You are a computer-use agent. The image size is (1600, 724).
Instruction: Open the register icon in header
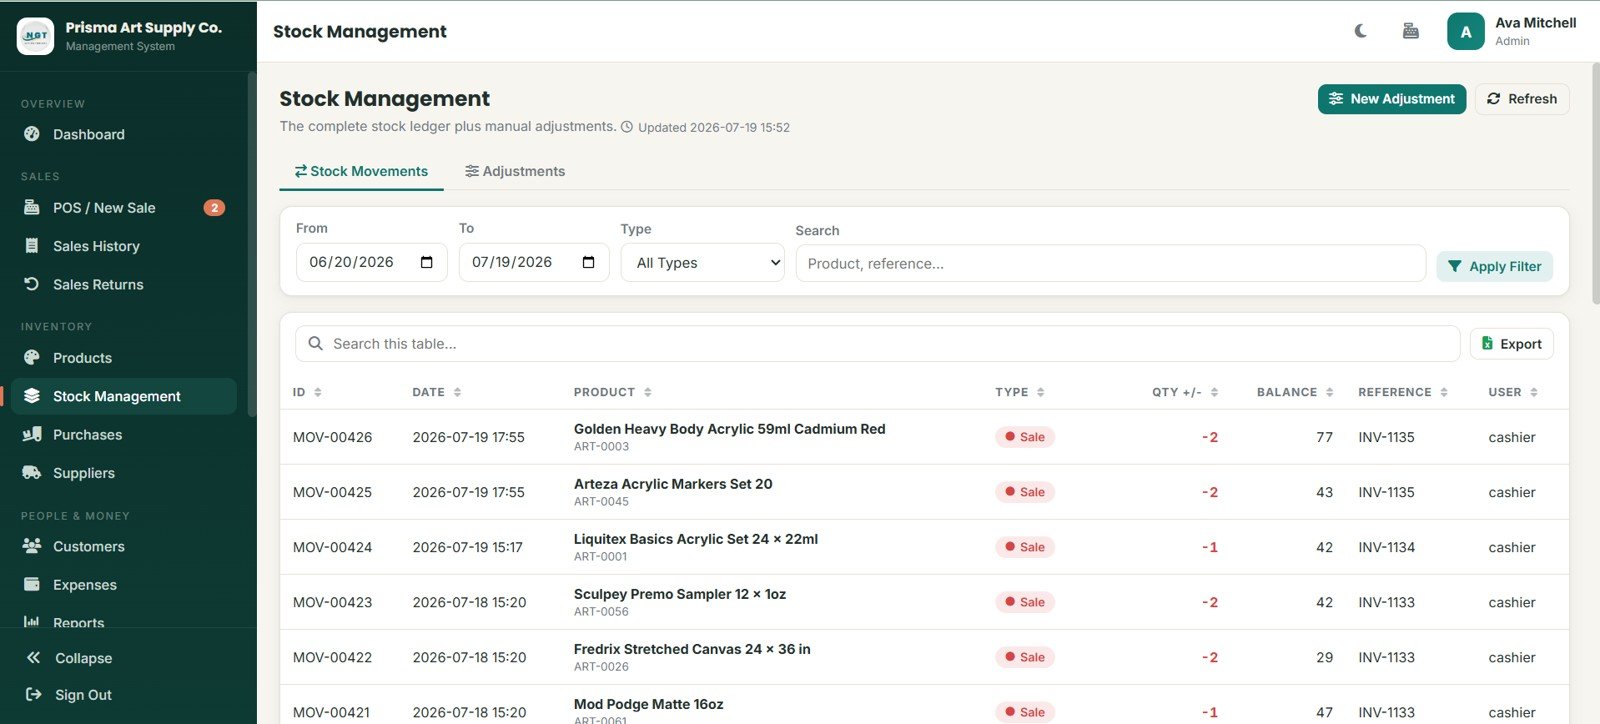1410,31
